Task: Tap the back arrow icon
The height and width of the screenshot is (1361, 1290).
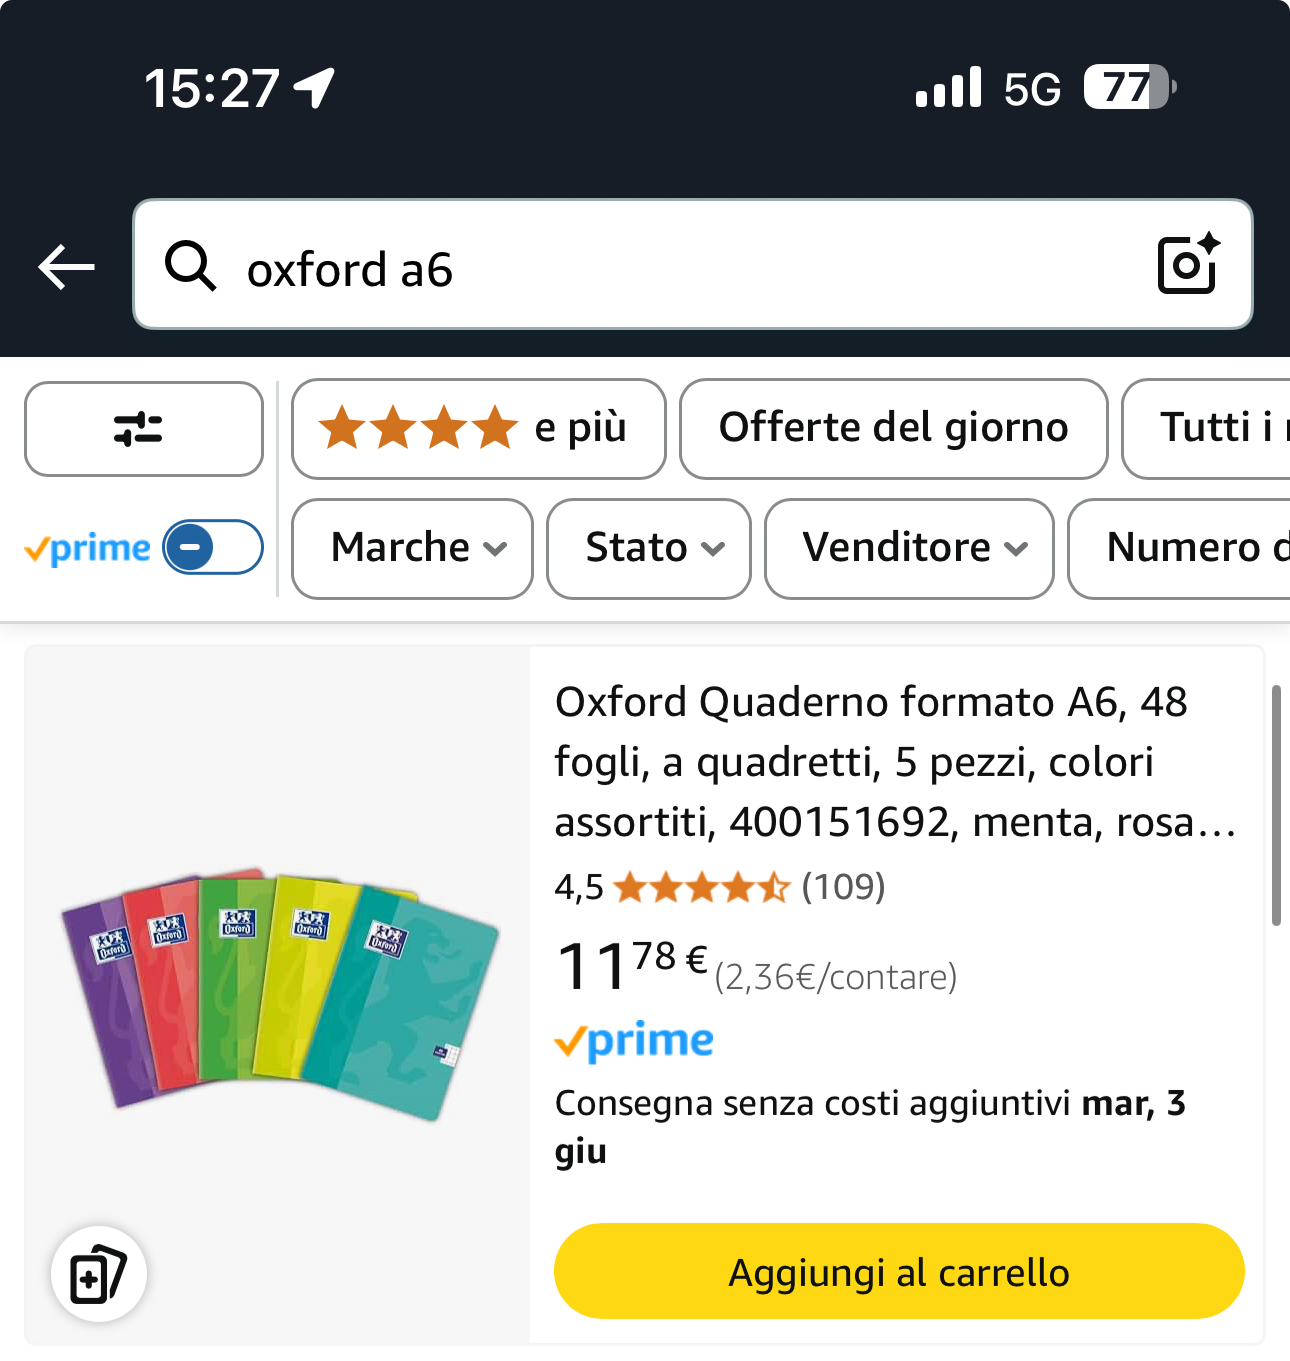Action: 66,267
